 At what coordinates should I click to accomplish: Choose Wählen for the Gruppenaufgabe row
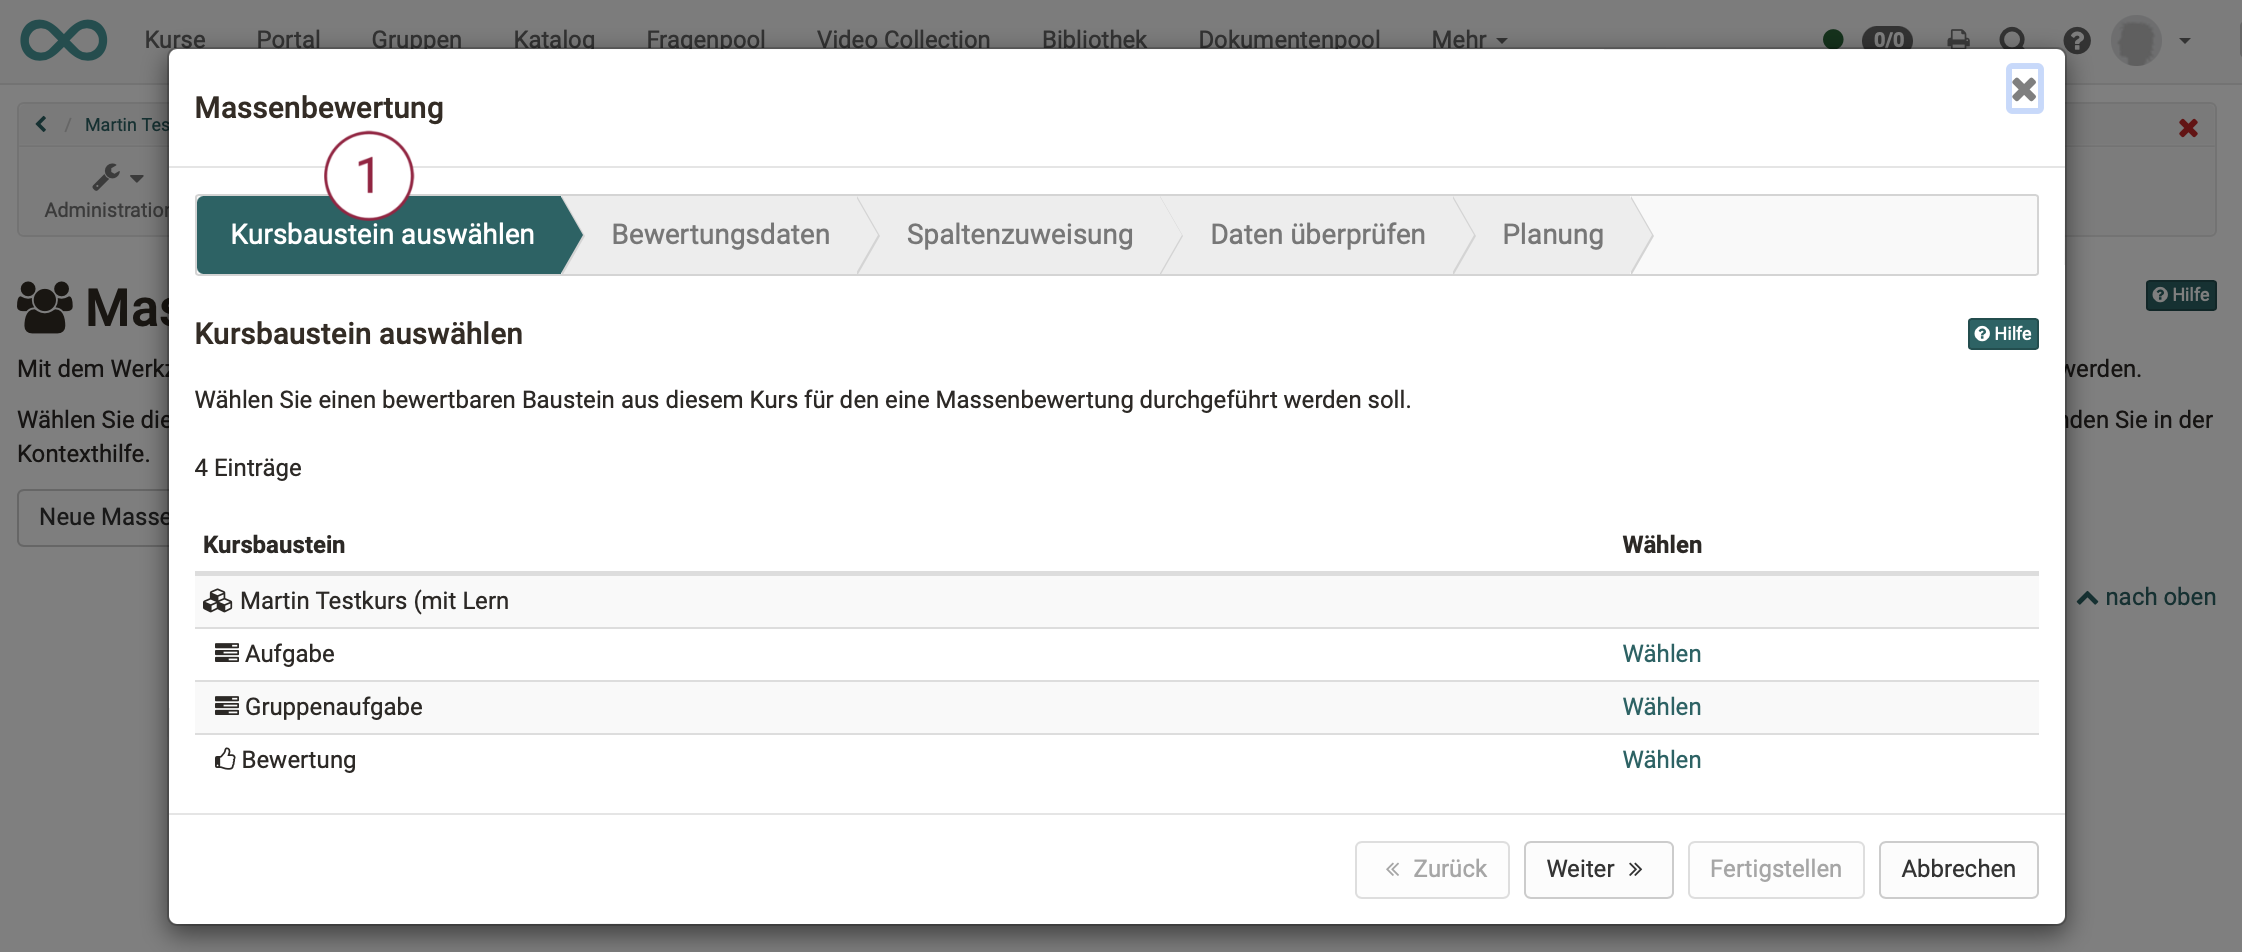[x=1661, y=707]
